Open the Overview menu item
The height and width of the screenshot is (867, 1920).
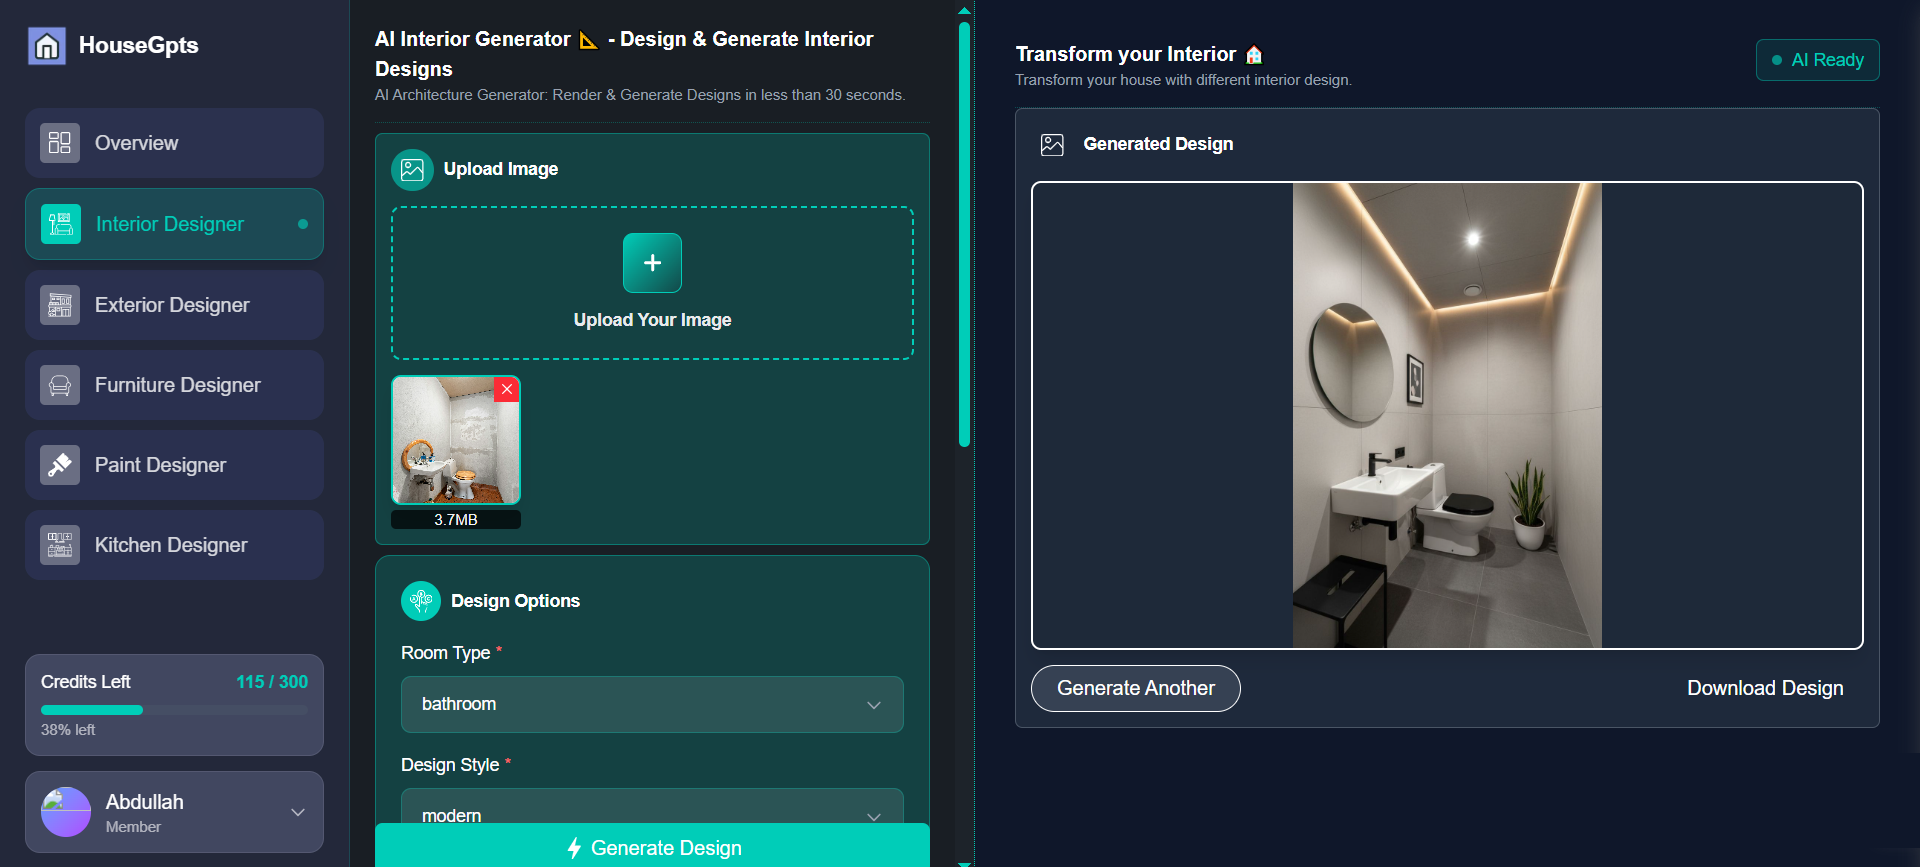coord(174,143)
